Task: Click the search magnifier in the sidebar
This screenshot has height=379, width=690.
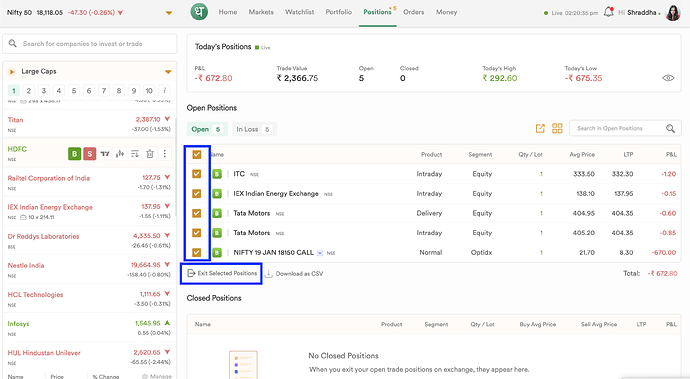Action: (x=13, y=44)
